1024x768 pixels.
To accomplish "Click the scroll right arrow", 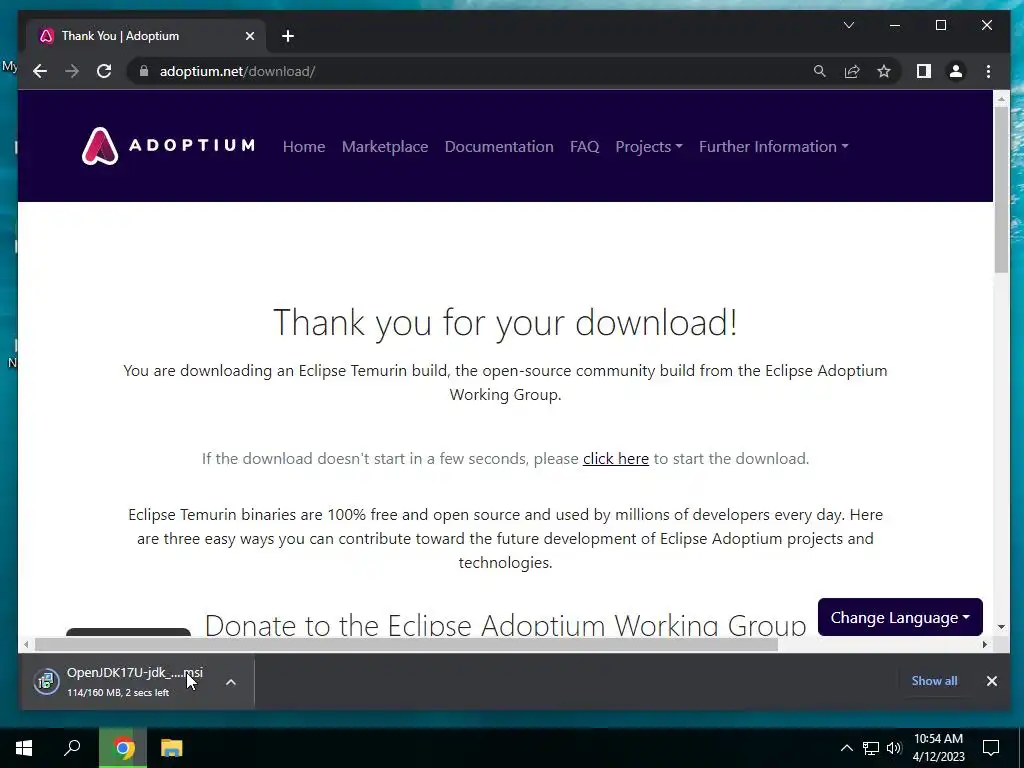I will [x=985, y=645].
